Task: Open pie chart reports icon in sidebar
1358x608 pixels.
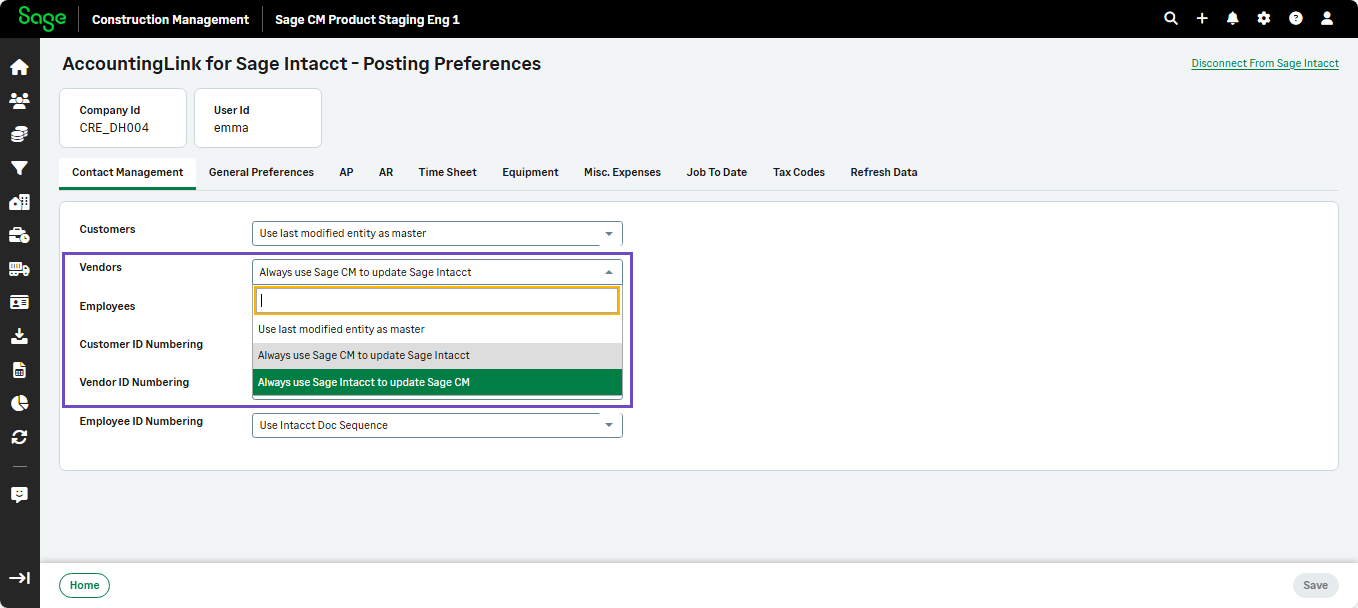Action: coord(19,403)
